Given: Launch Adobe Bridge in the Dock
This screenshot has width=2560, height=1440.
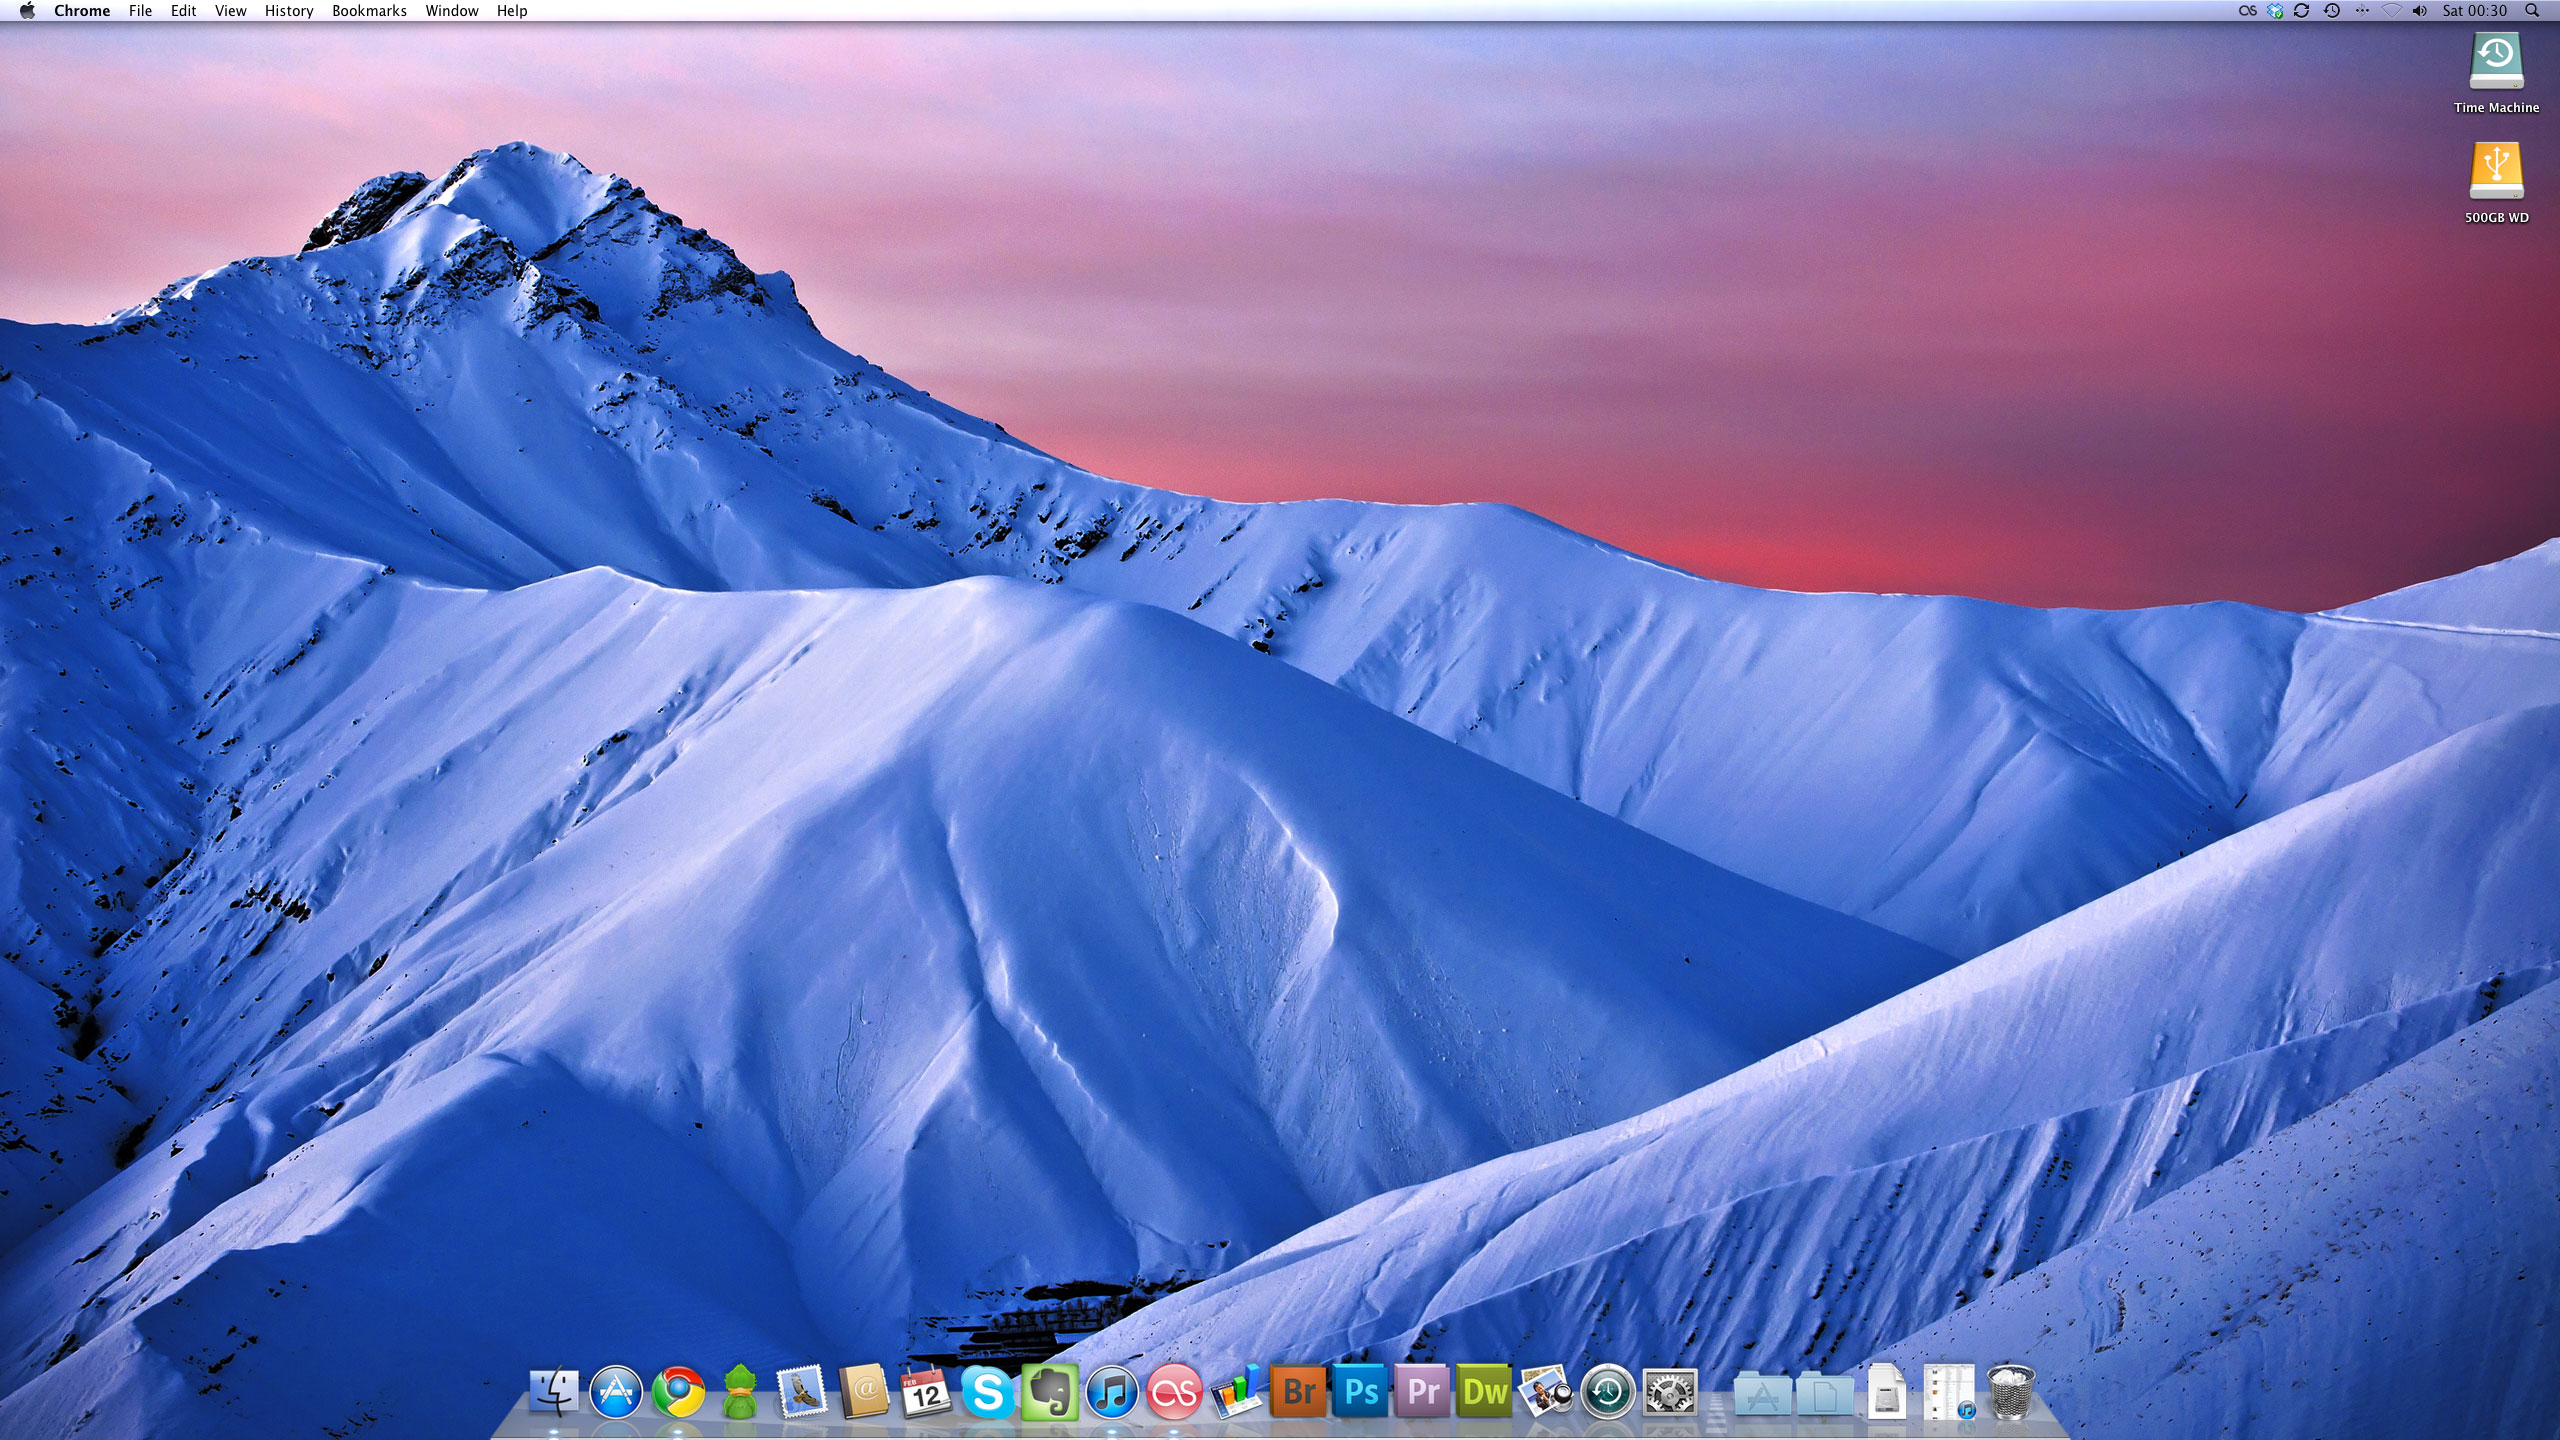Looking at the screenshot, I should pos(1298,1392).
